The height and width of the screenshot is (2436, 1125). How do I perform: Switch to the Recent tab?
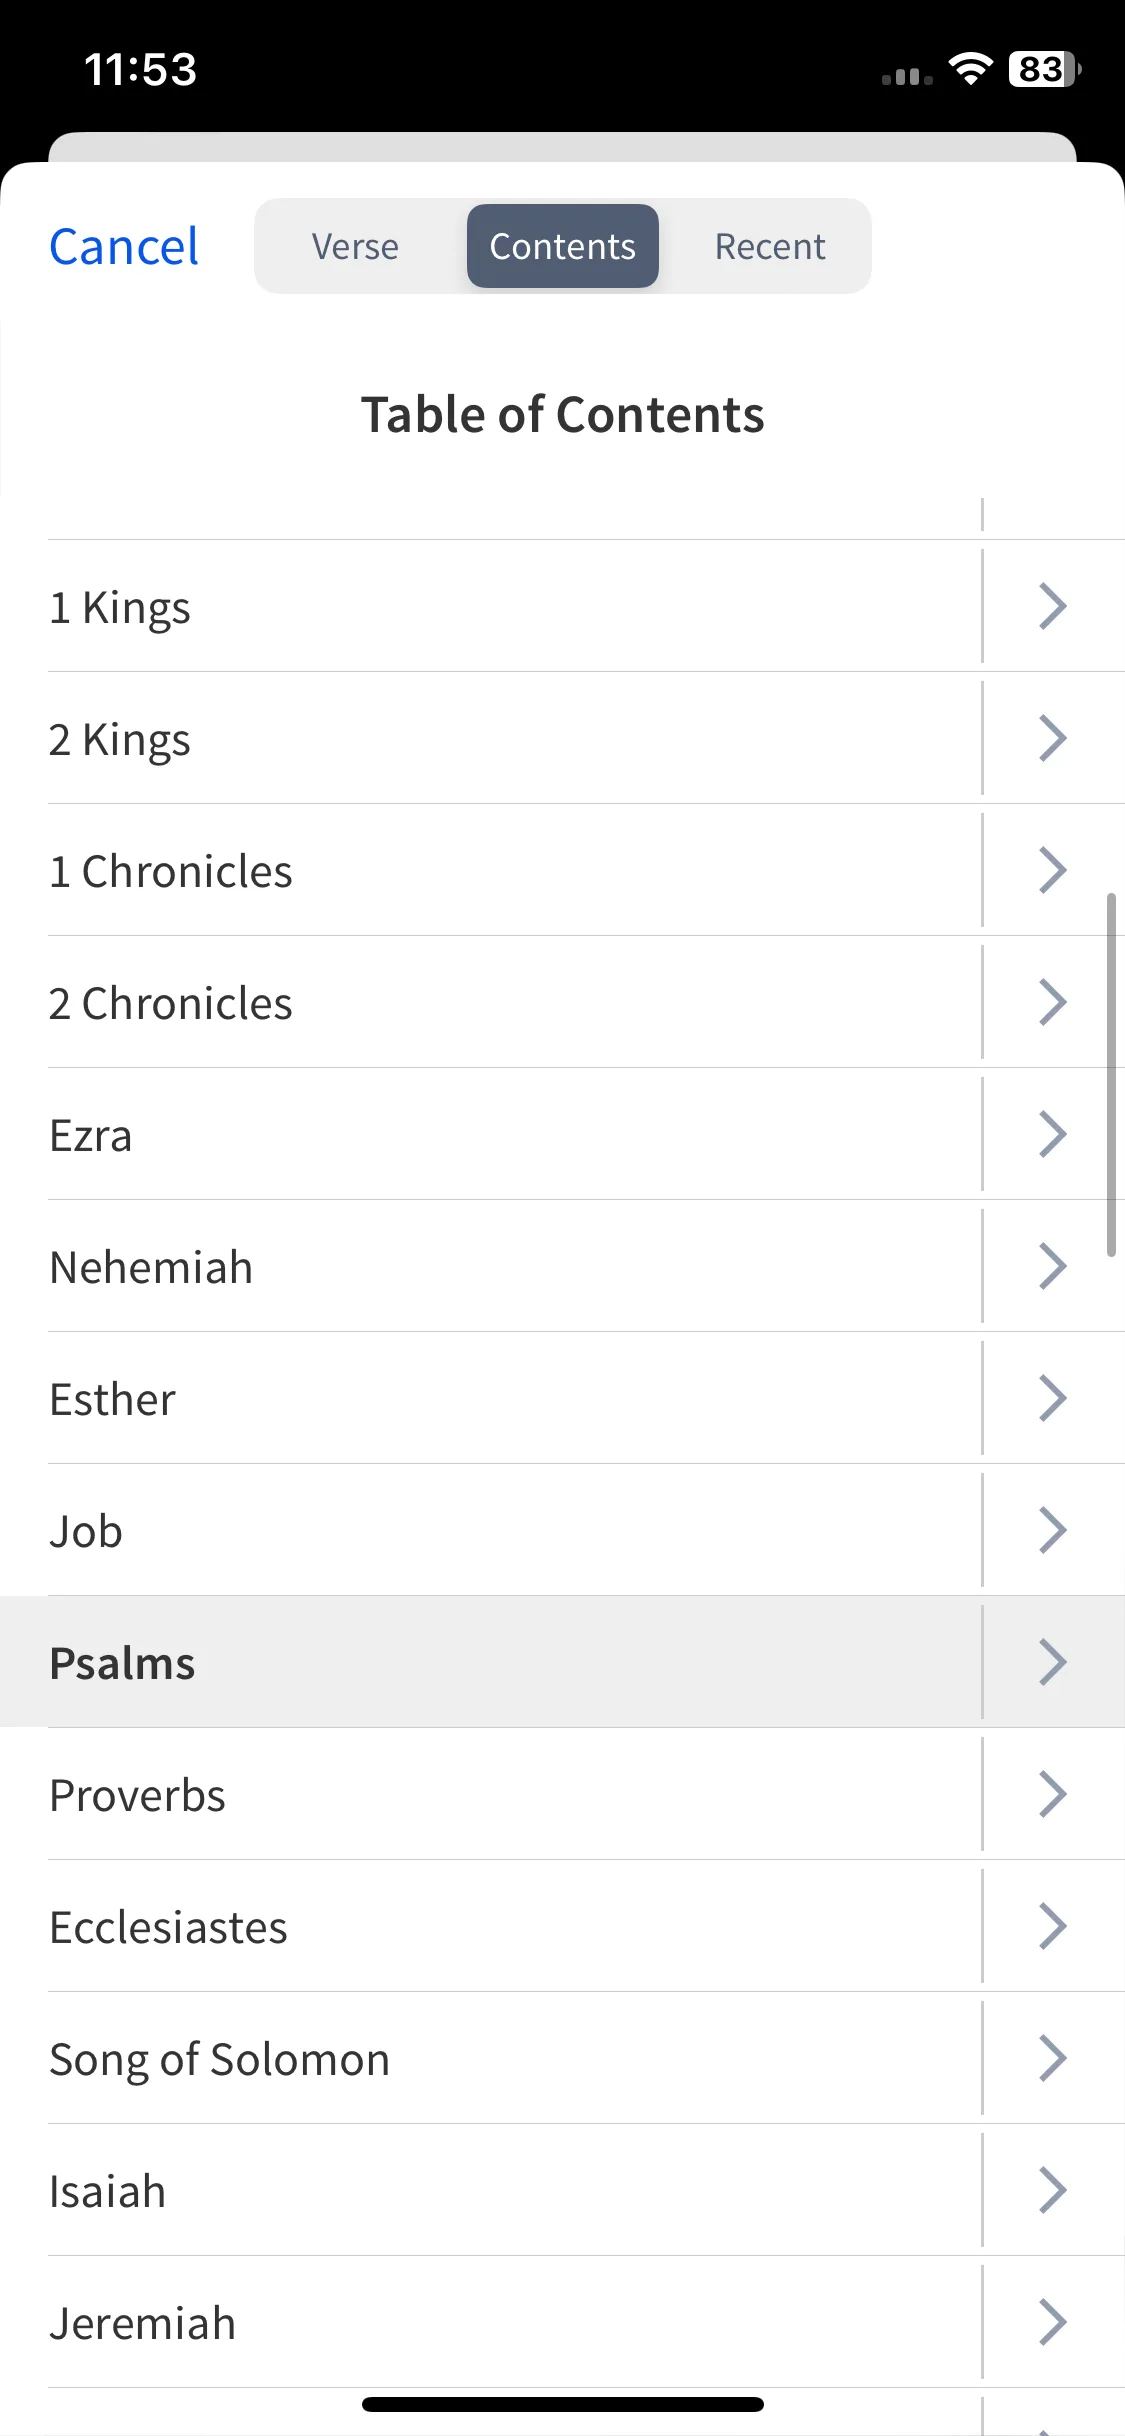pyautogui.click(x=770, y=246)
